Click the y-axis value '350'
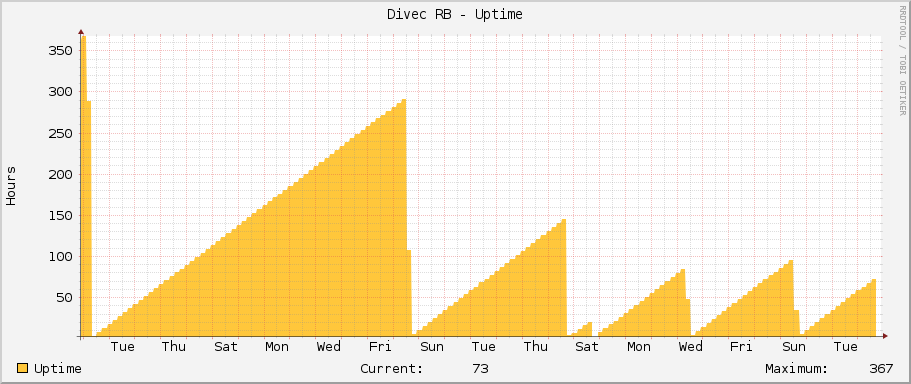Viewport: 911px width, 384px height. [60, 51]
